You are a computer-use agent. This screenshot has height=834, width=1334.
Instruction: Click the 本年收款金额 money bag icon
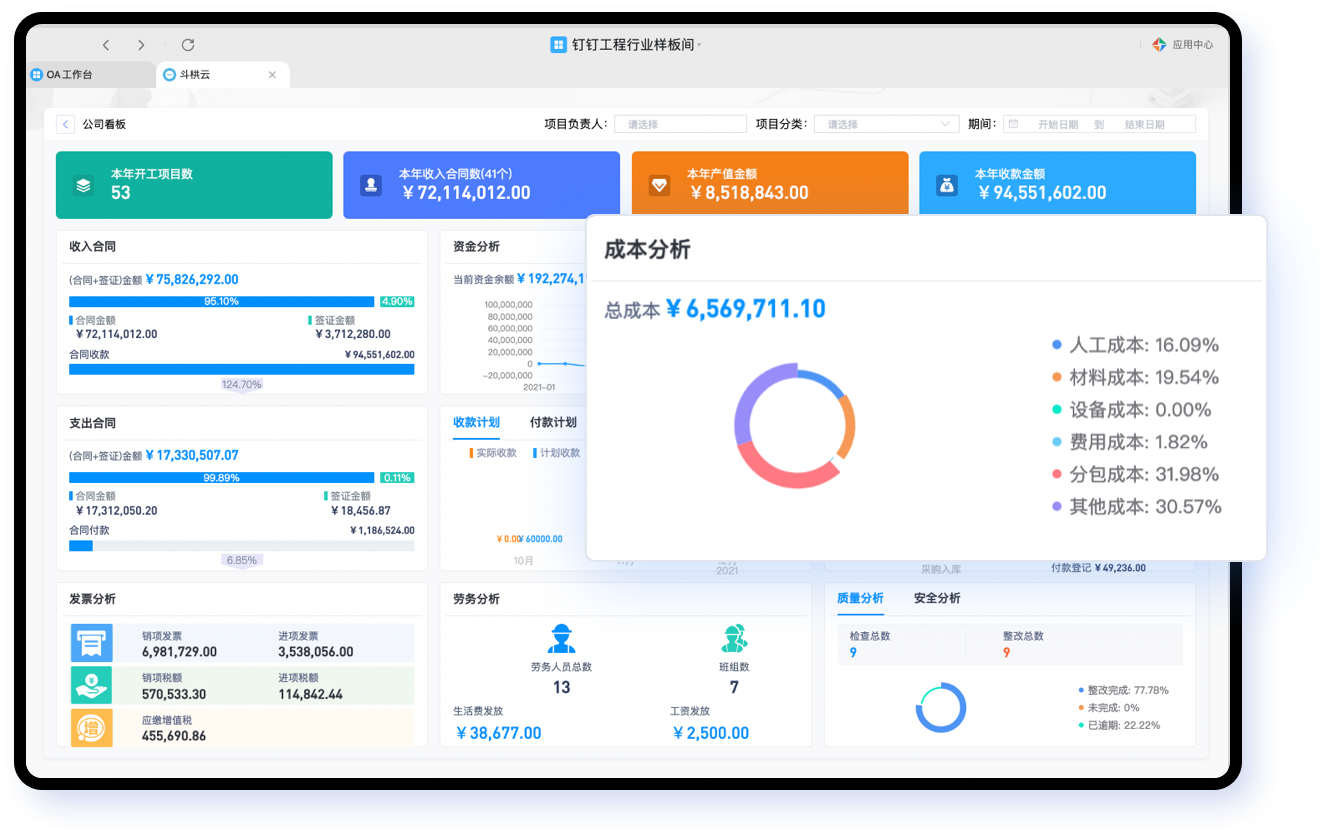click(946, 185)
